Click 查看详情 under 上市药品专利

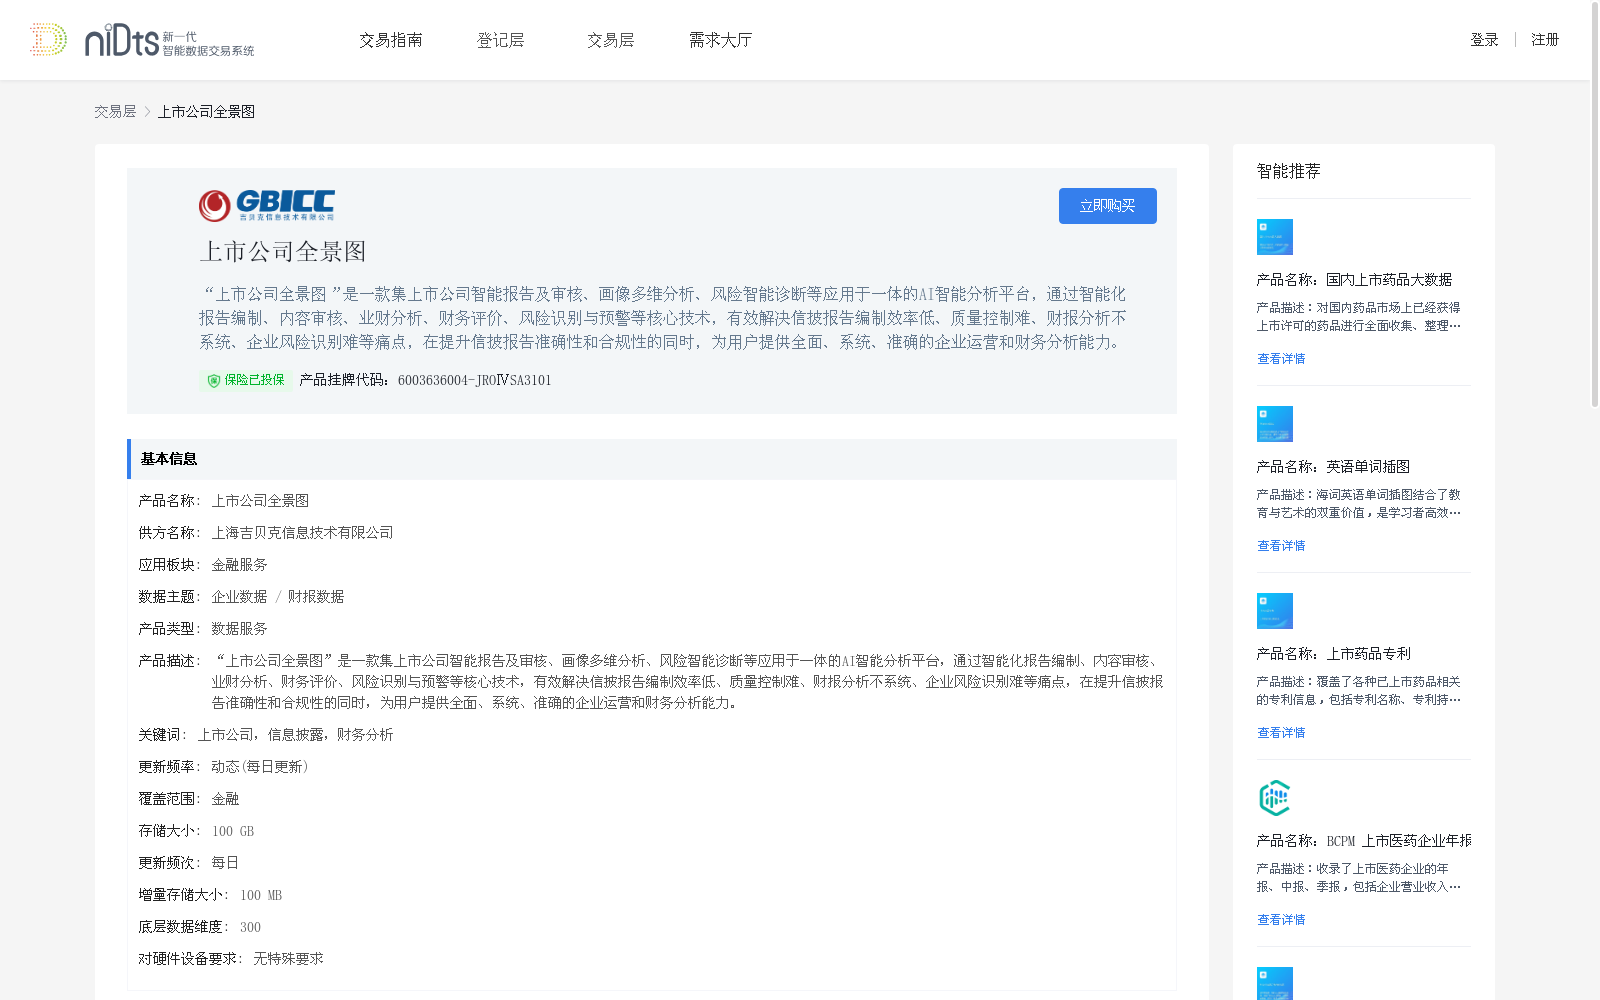1281,733
